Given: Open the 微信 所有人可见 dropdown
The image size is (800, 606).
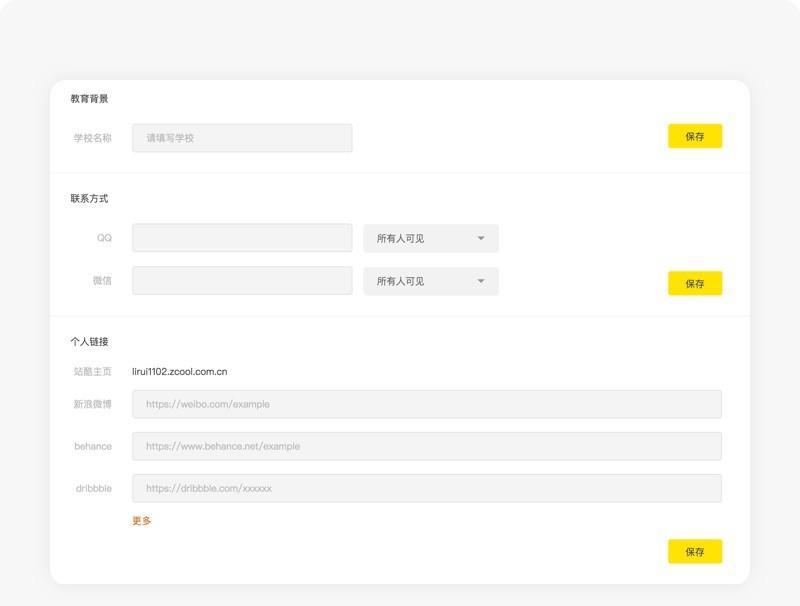Looking at the screenshot, I should 431,281.
